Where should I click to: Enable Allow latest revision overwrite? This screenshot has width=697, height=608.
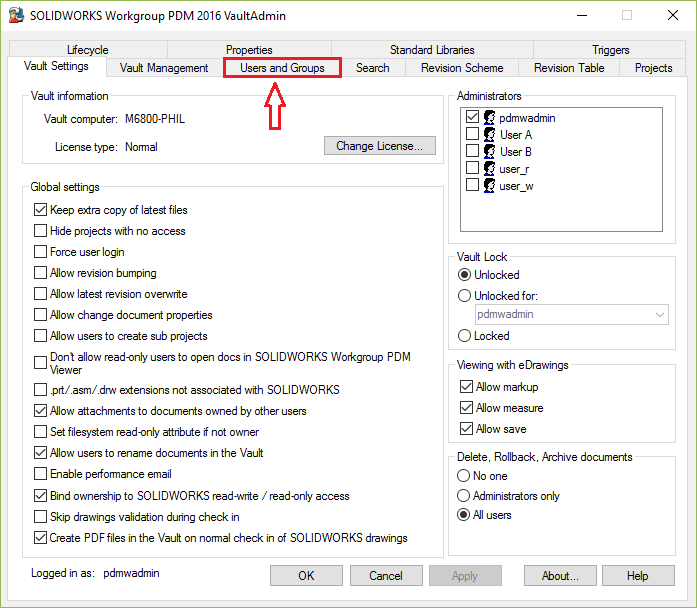pyautogui.click(x=40, y=294)
